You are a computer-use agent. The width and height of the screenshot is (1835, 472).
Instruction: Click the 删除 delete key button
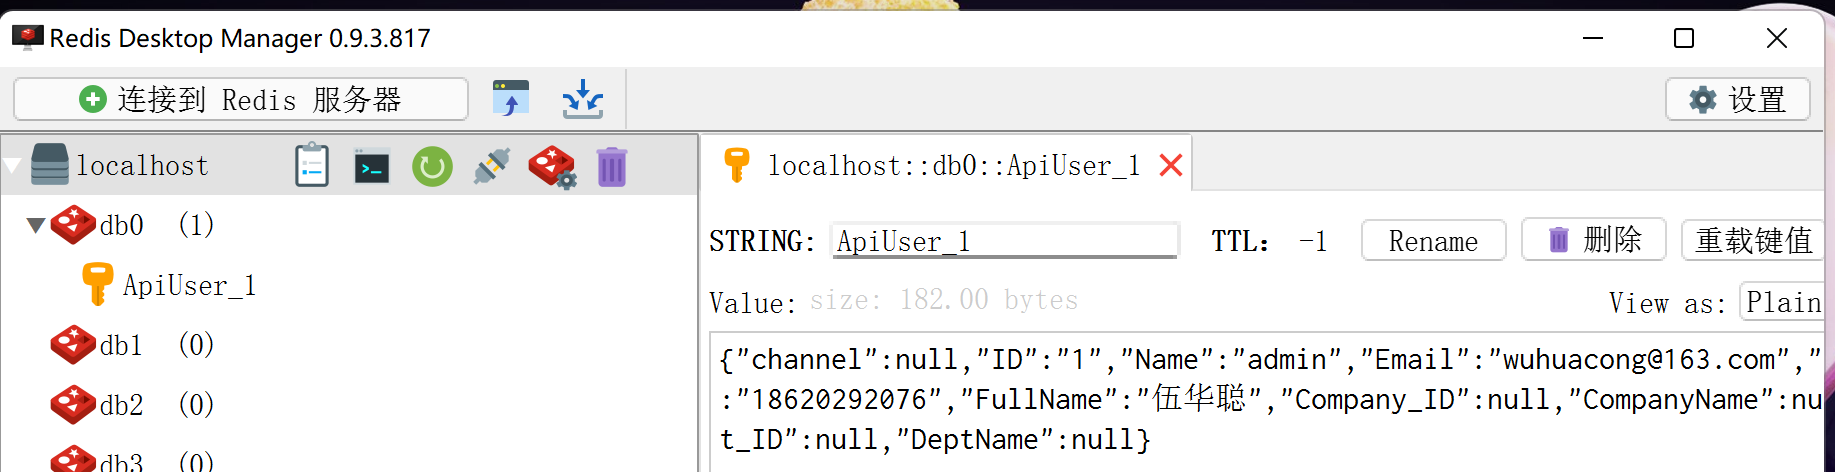pyautogui.click(x=1593, y=240)
